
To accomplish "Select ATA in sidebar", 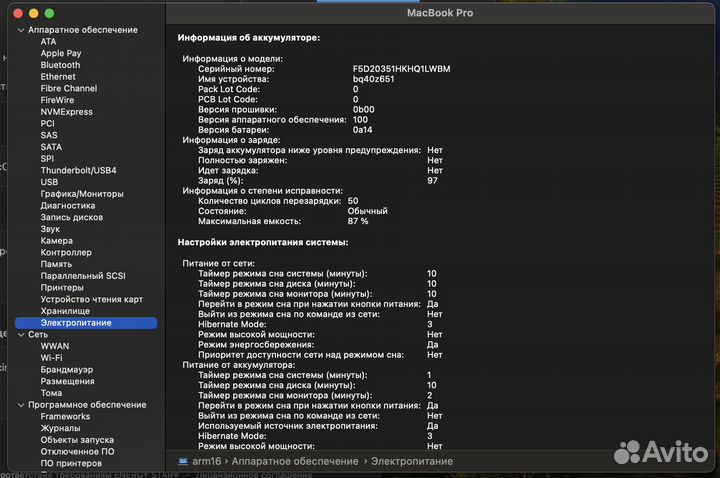I will 48,41.
